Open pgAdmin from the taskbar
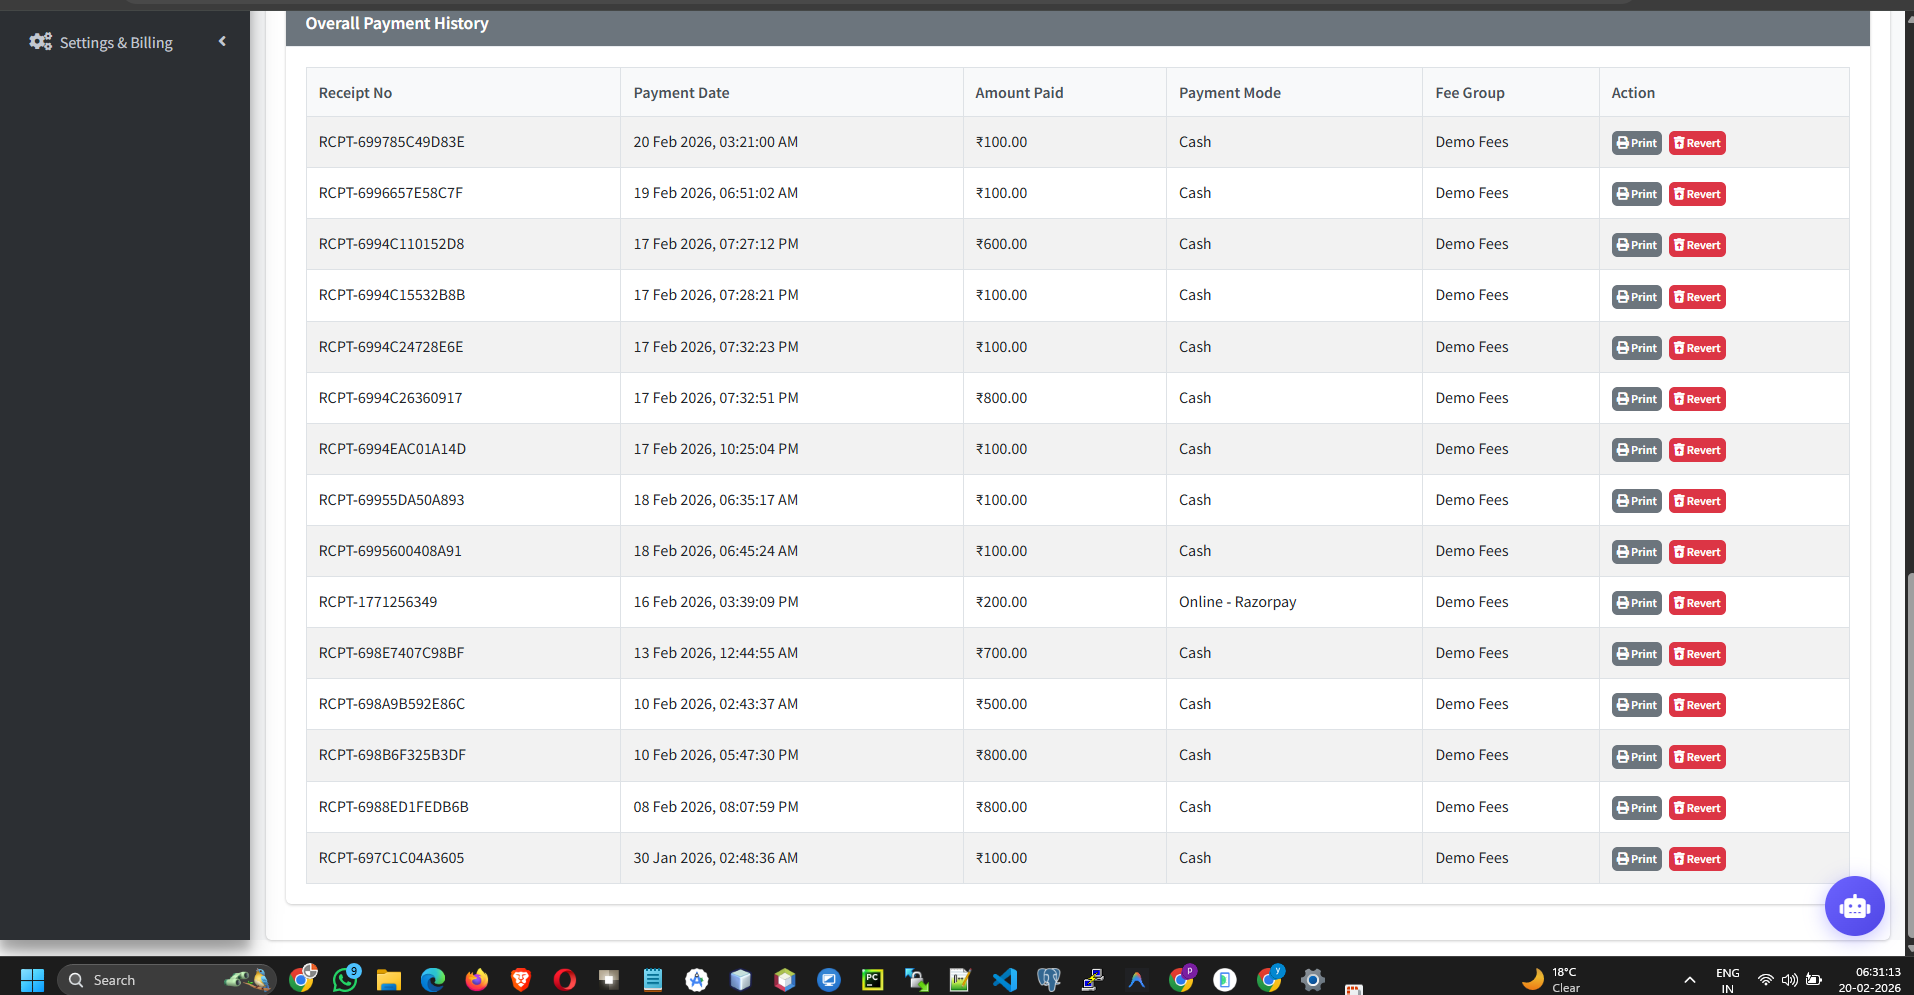The image size is (1914, 995). [1049, 979]
